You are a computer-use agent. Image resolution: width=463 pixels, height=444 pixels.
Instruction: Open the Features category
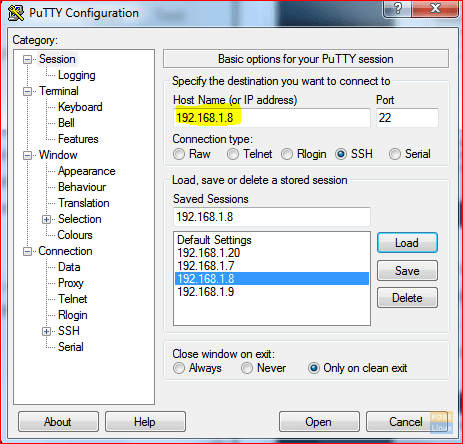pyautogui.click(x=78, y=139)
